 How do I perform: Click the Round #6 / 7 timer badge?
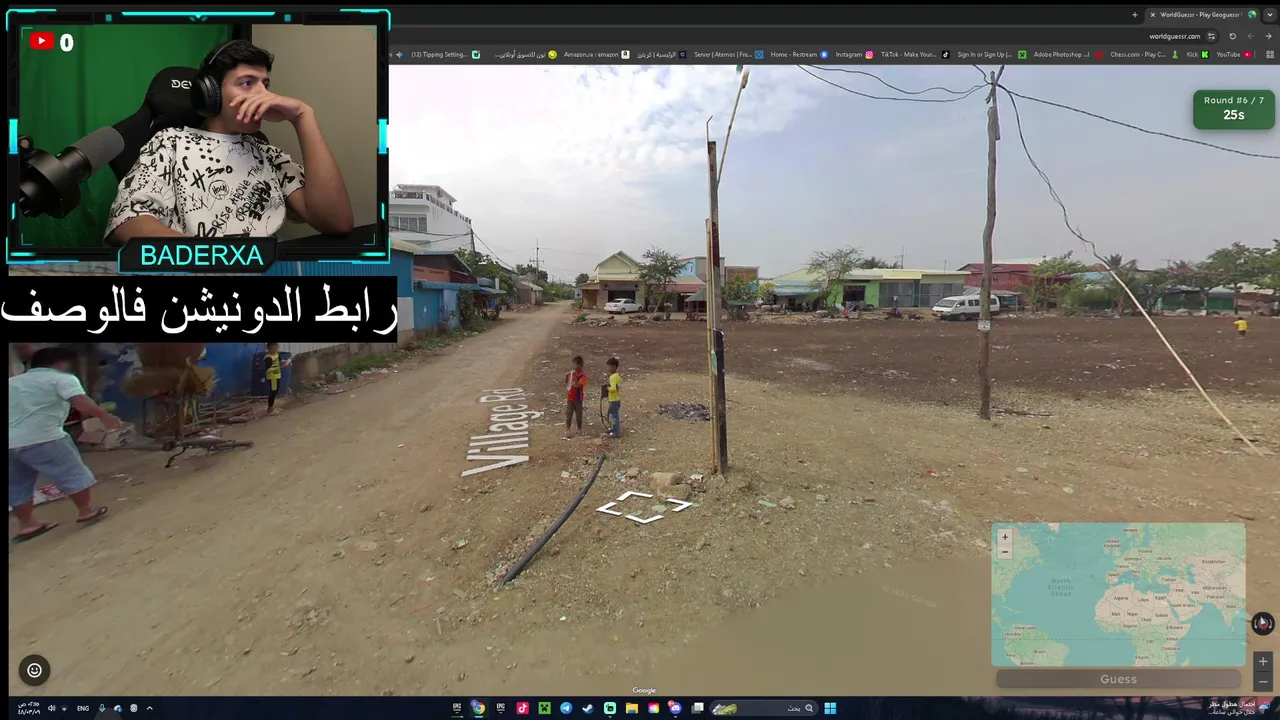1234,108
